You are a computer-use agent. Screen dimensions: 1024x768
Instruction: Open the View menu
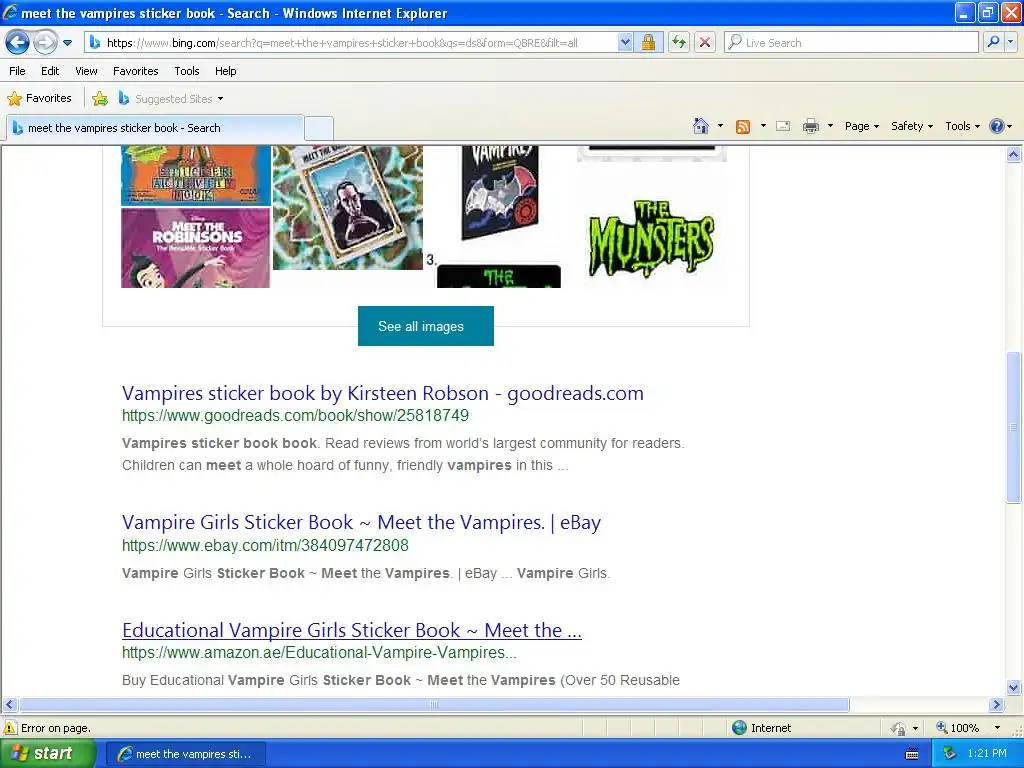86,71
